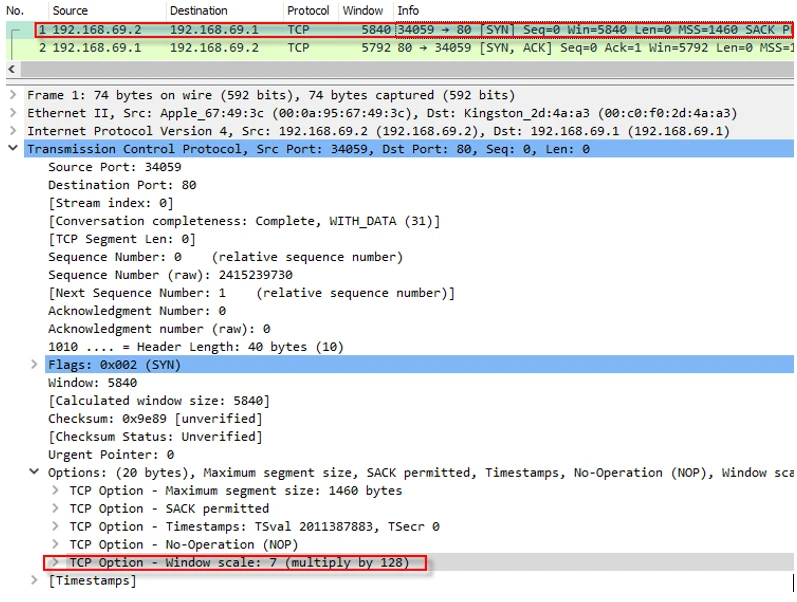Expand TCP Option SACK permitted
The width and height of the screenshot is (797, 602).
[x=56, y=509]
